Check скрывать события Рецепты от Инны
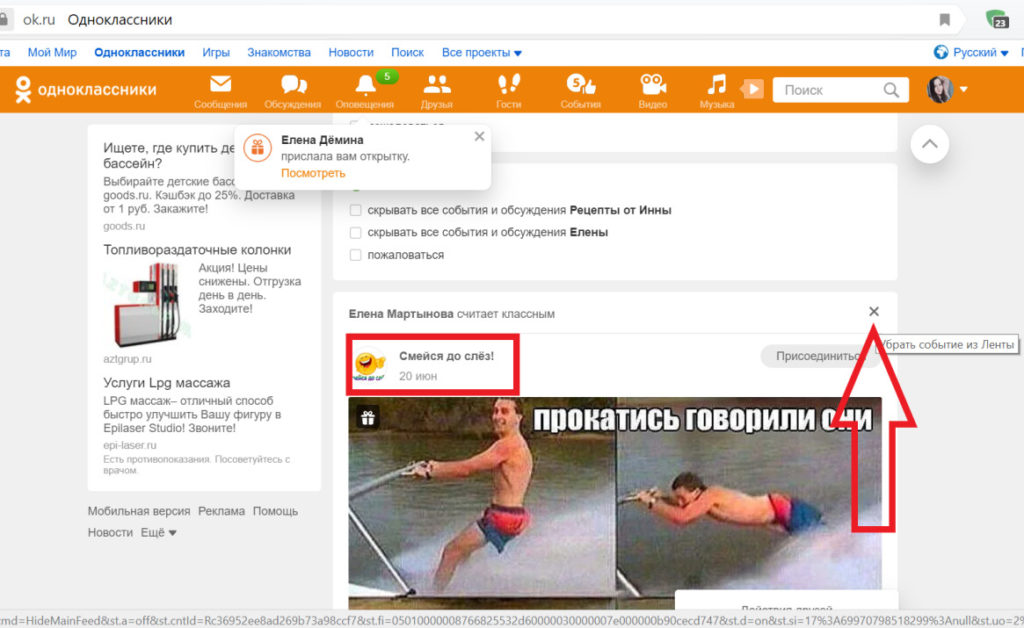Screen dimensions: 1024x628 [355, 210]
